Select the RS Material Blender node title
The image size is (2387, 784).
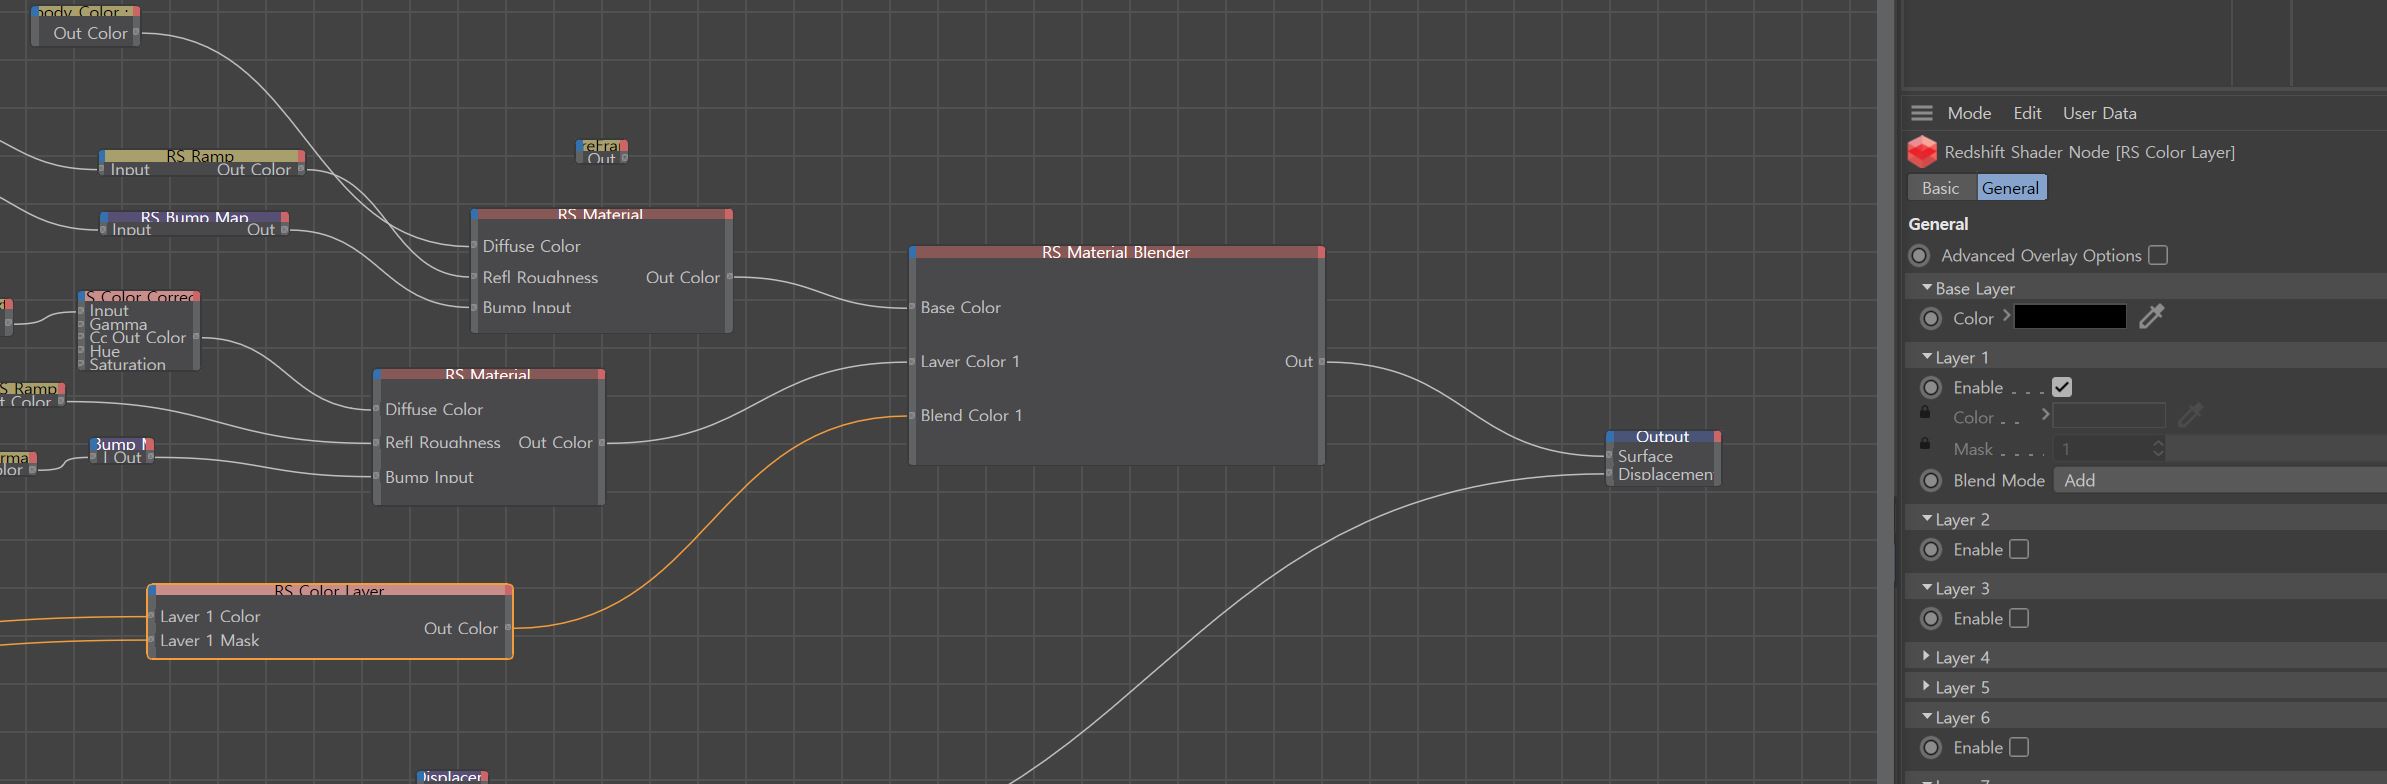click(1116, 252)
